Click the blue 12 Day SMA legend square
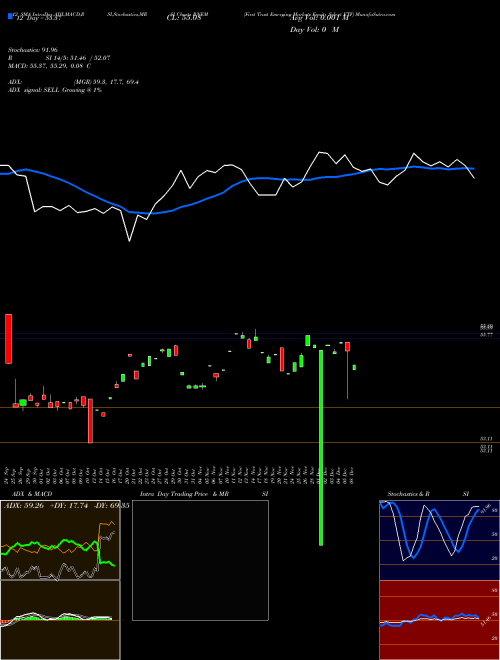Viewport: 500px width, 660px height. tap(10, 16)
